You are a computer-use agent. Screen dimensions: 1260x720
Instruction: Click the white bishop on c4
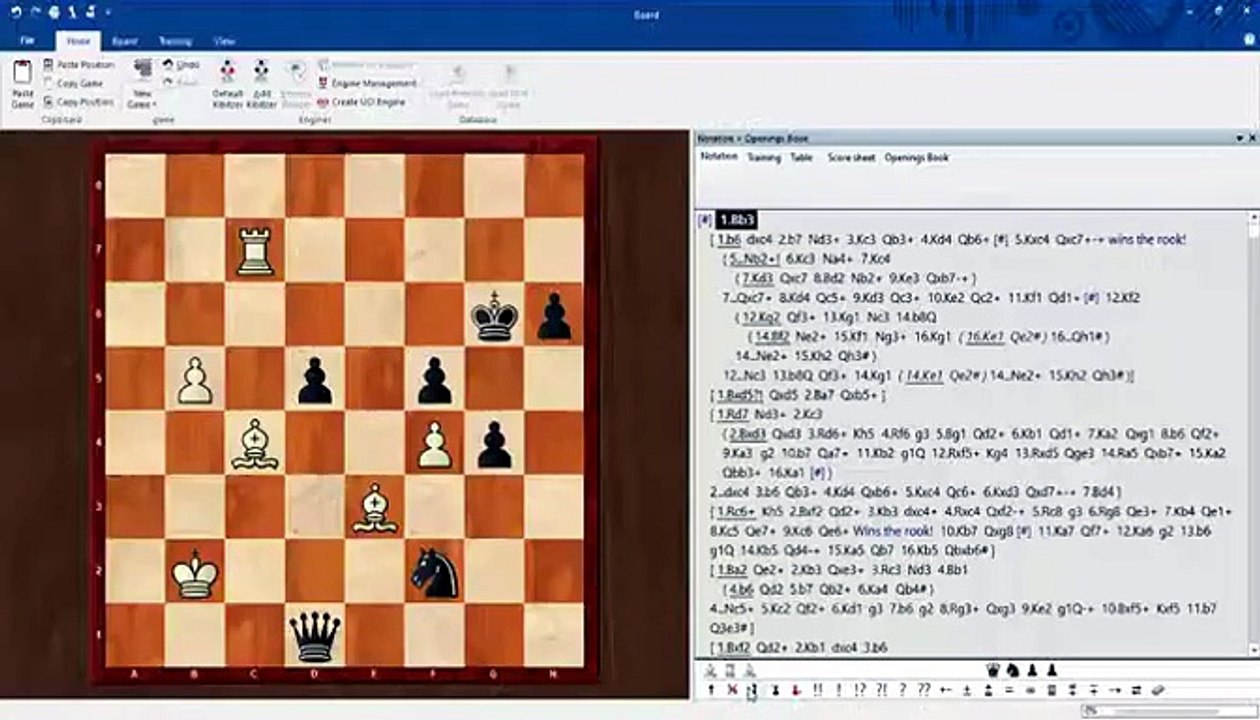point(255,443)
